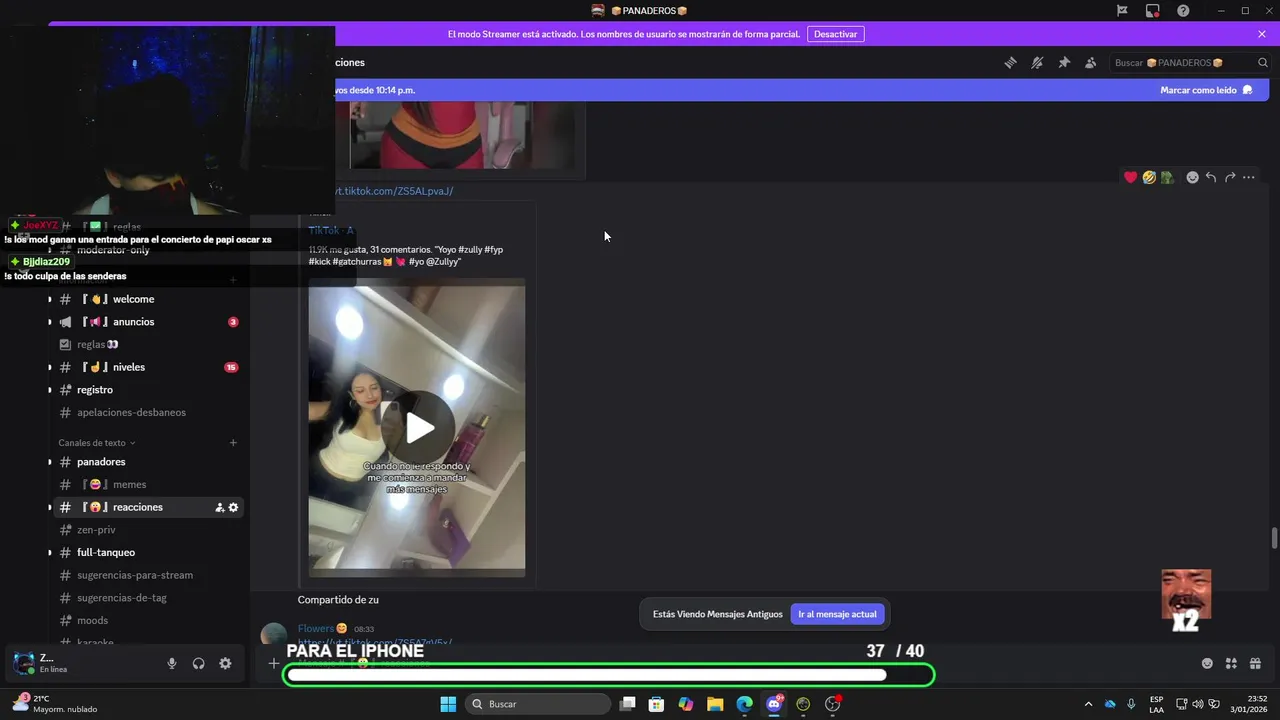The image size is (1280, 720).
Task: Open the Threads icon in channel header
Action: pos(1010,62)
